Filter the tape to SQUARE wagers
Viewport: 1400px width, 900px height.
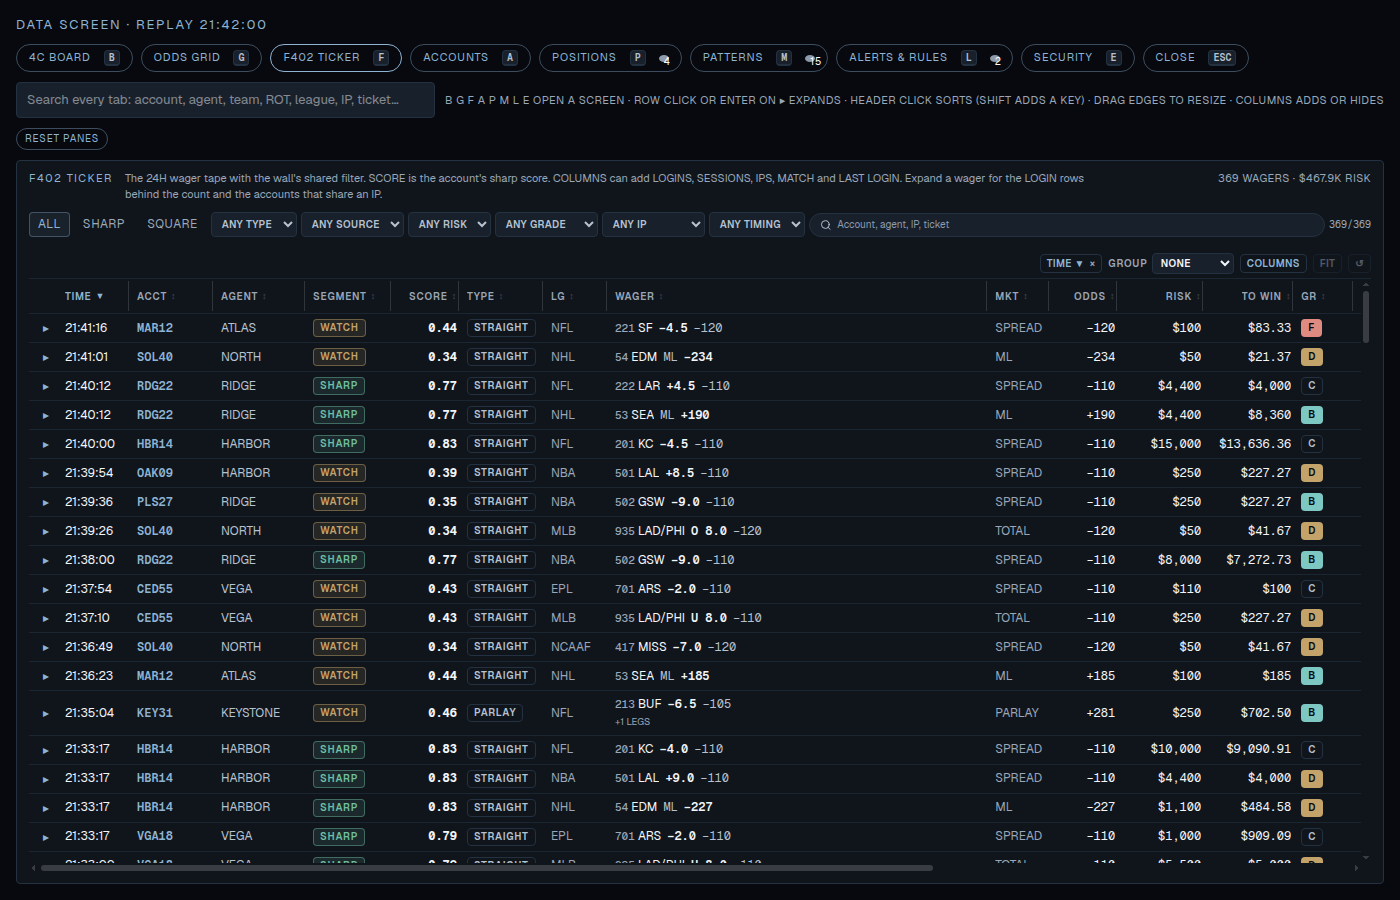point(172,224)
